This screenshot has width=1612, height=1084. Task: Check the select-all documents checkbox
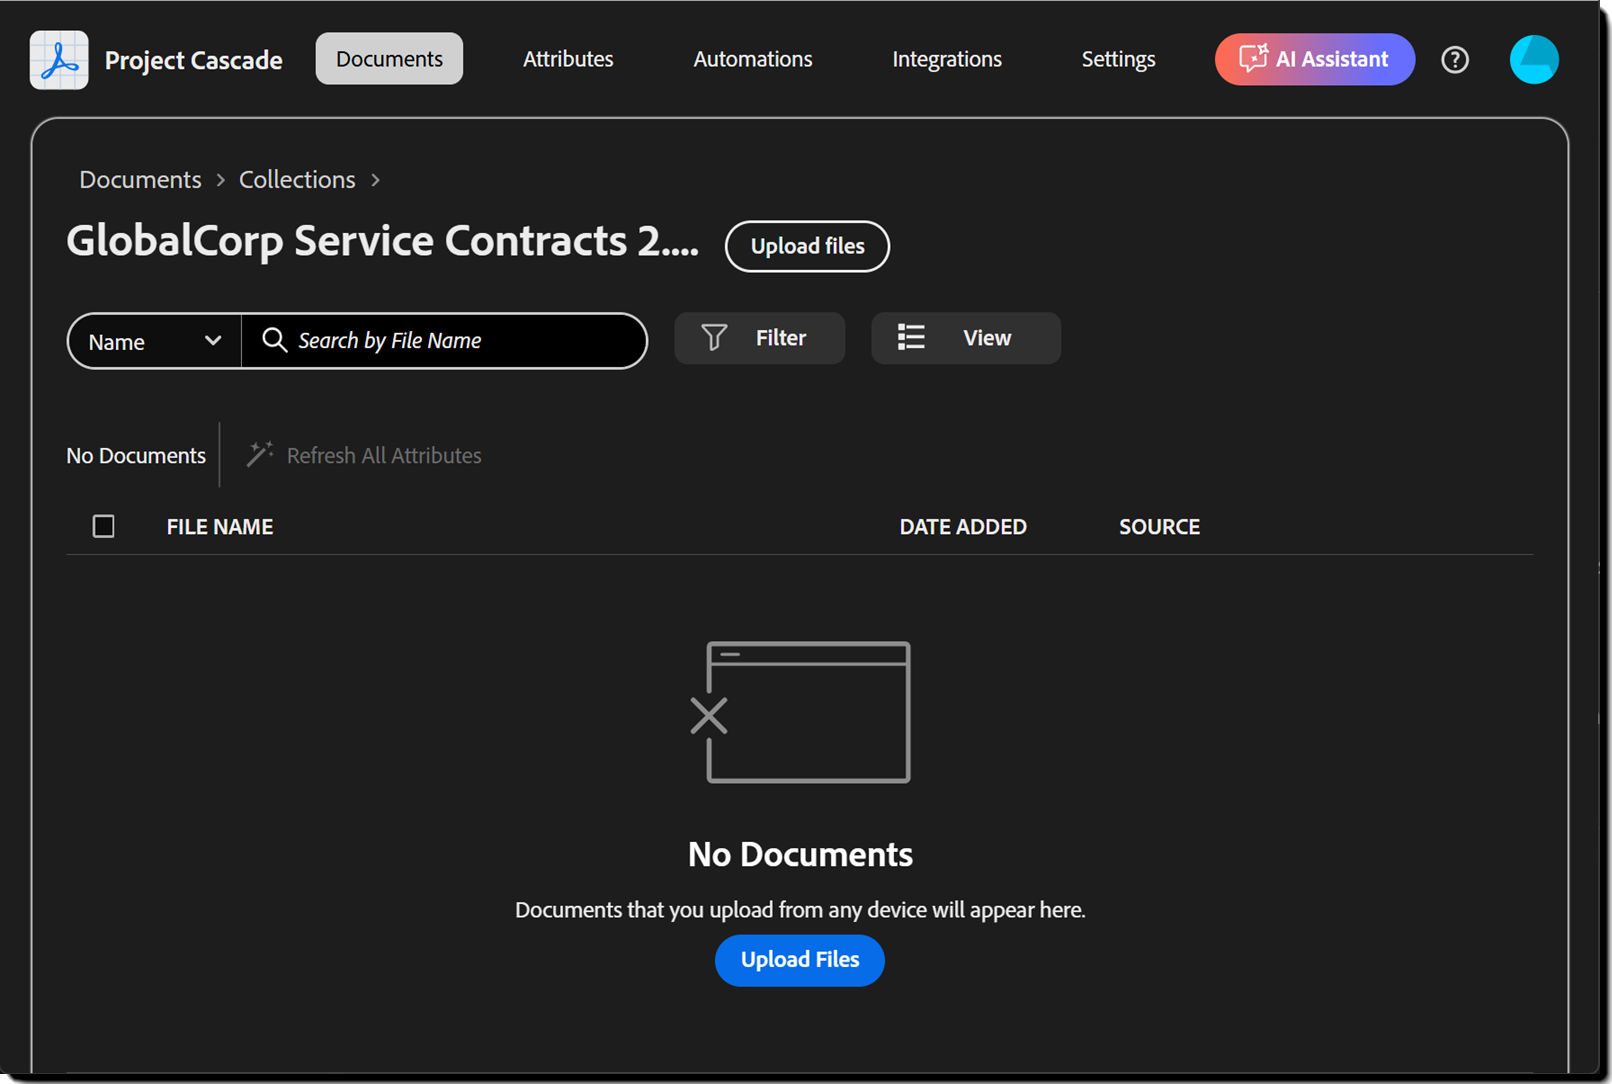click(x=103, y=525)
